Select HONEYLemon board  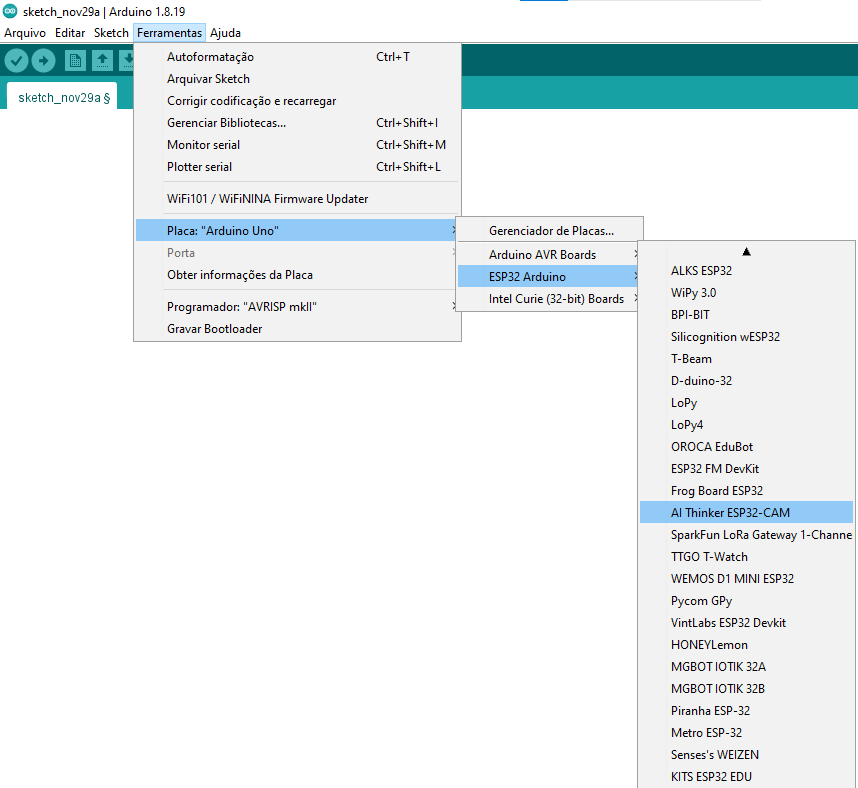(x=746, y=645)
